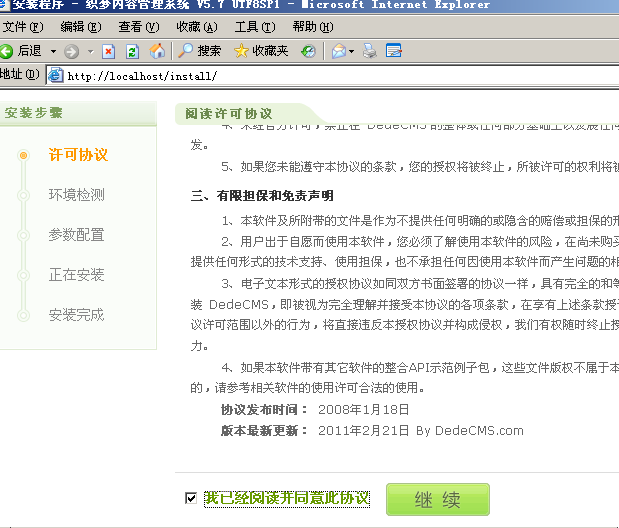Click the Home icon

coord(157,51)
